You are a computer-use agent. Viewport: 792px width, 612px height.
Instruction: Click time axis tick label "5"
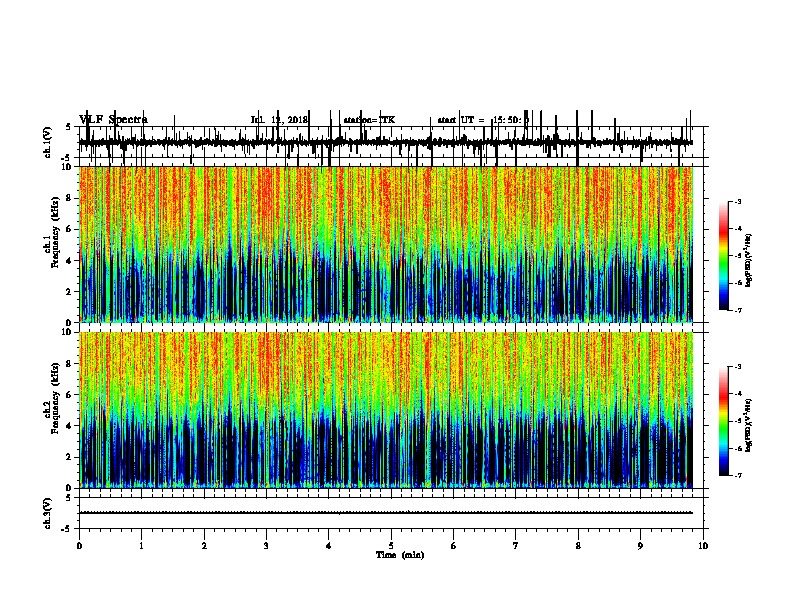(x=391, y=545)
